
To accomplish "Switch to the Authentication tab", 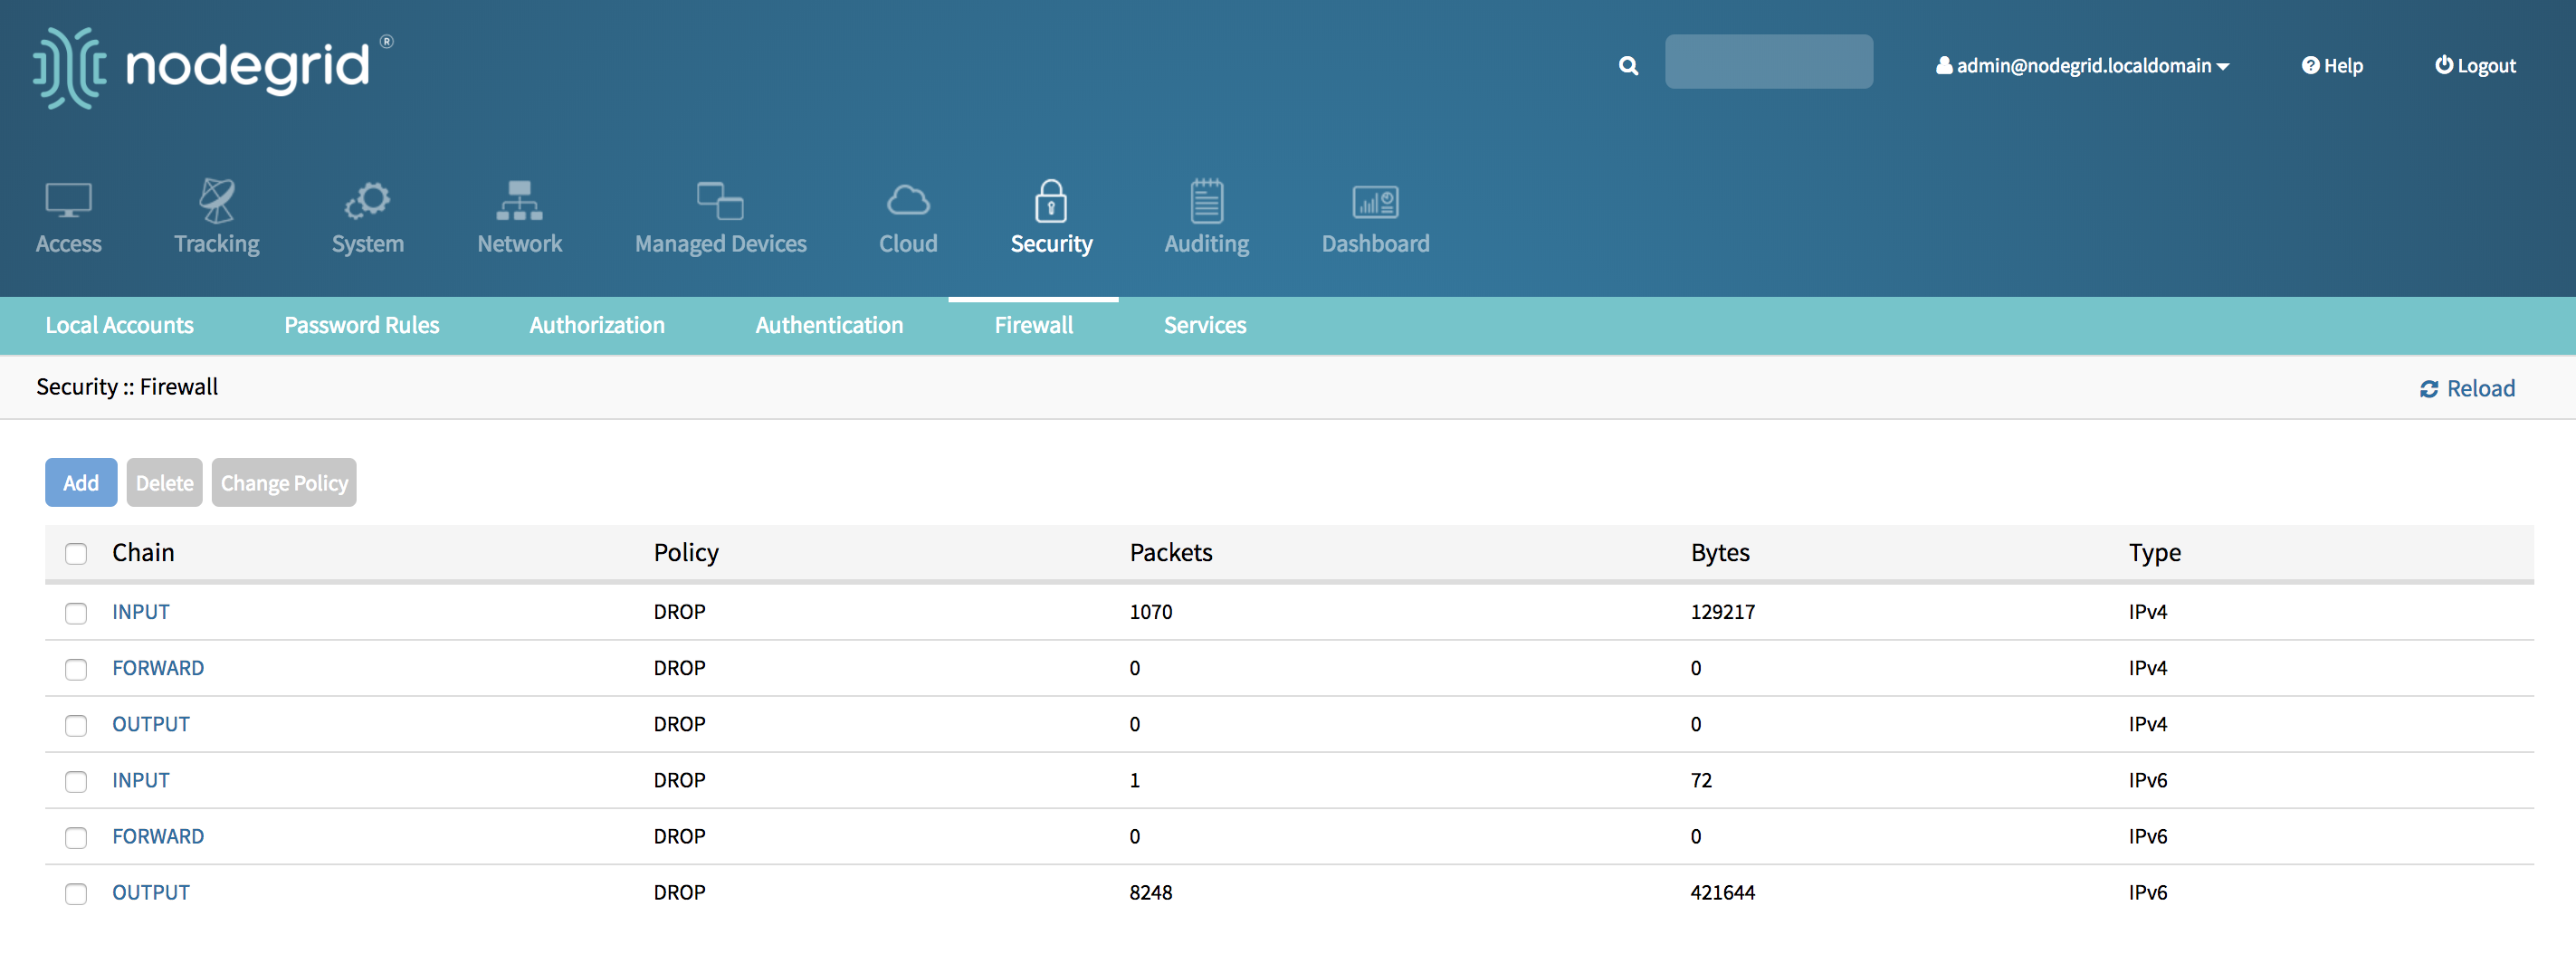I will point(828,325).
